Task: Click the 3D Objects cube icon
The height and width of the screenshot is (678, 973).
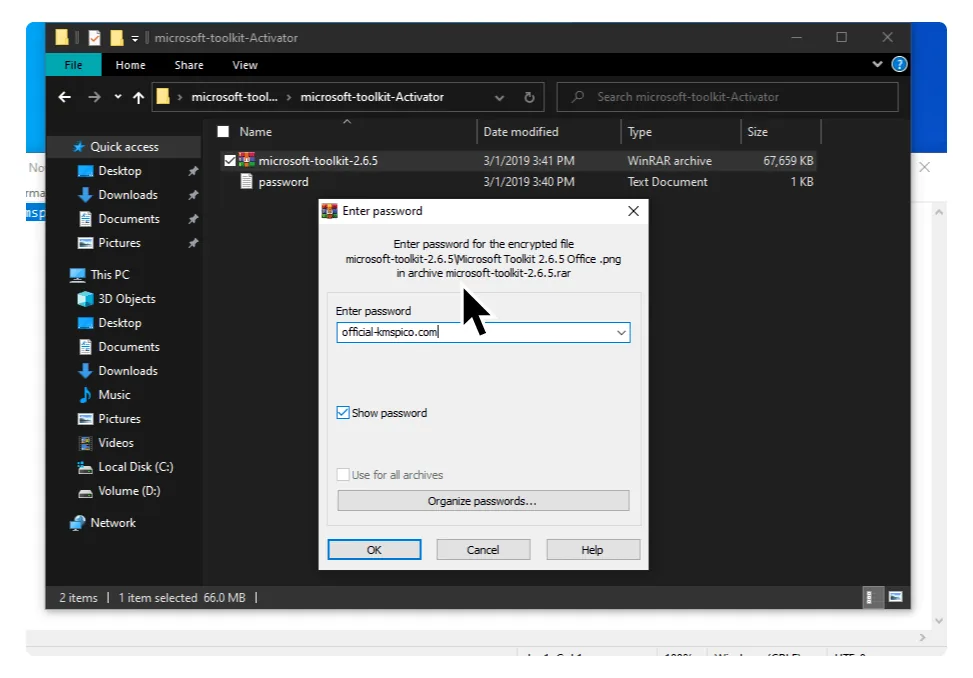Action: pos(85,299)
